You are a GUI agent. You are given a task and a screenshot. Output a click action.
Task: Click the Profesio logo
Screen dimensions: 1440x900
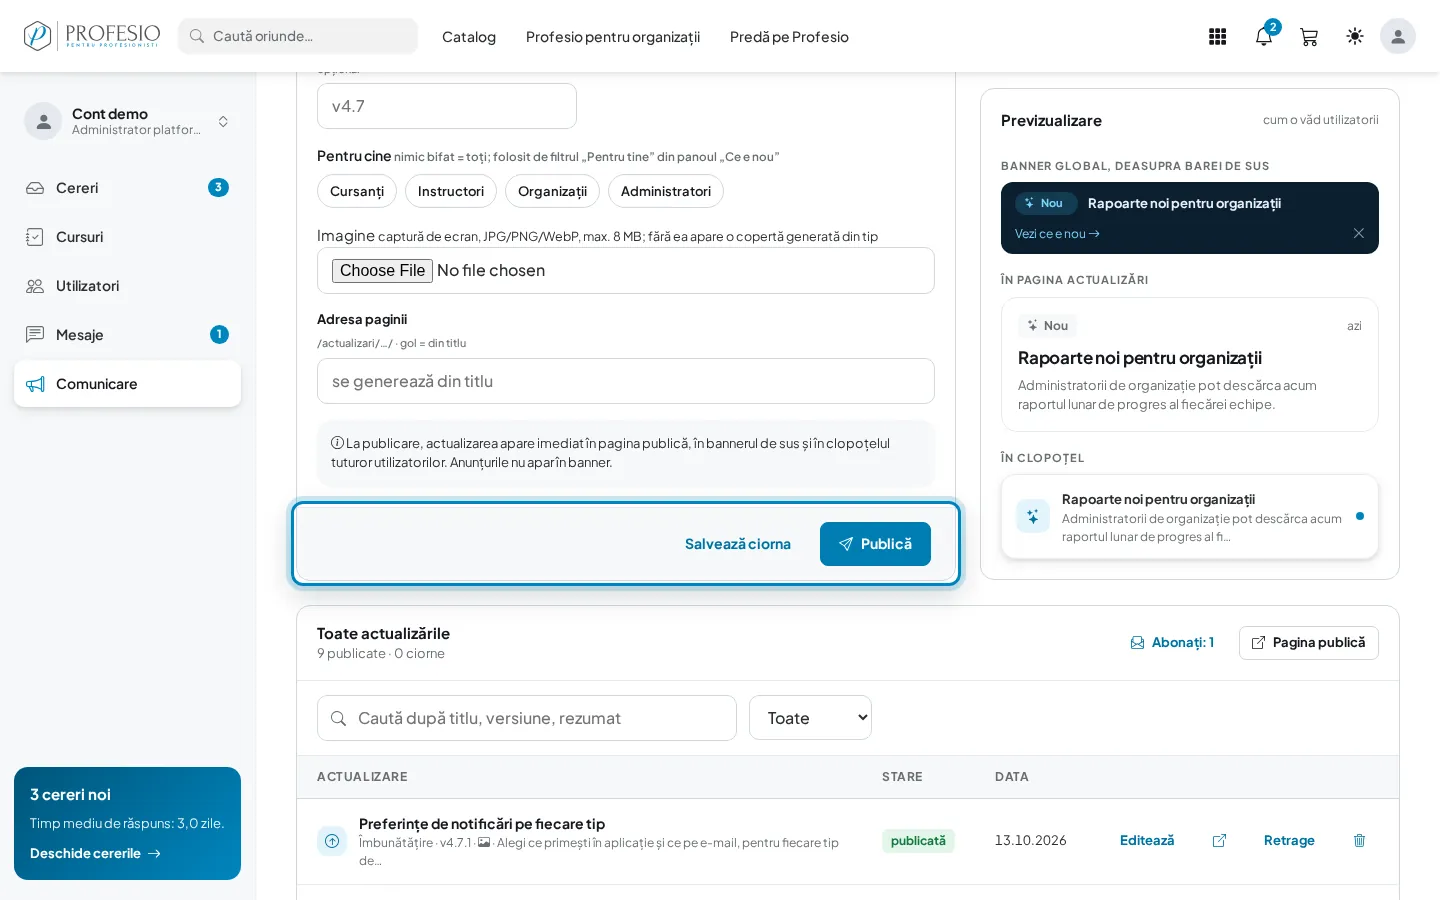point(92,36)
